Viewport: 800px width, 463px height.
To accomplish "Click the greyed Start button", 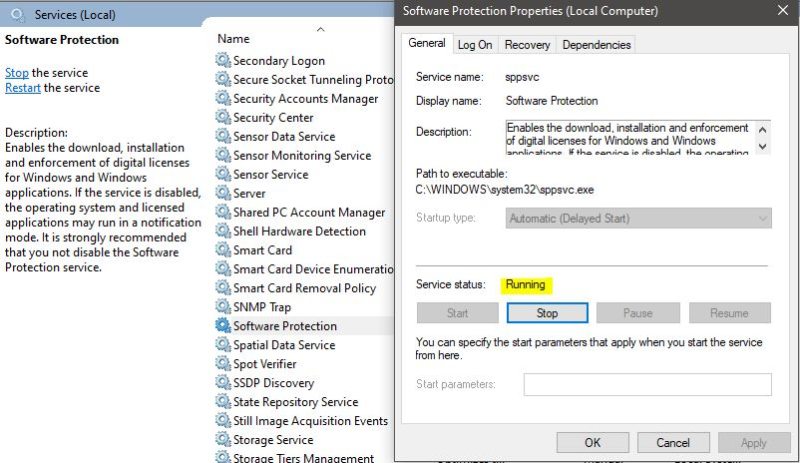I will pyautogui.click(x=457, y=313).
